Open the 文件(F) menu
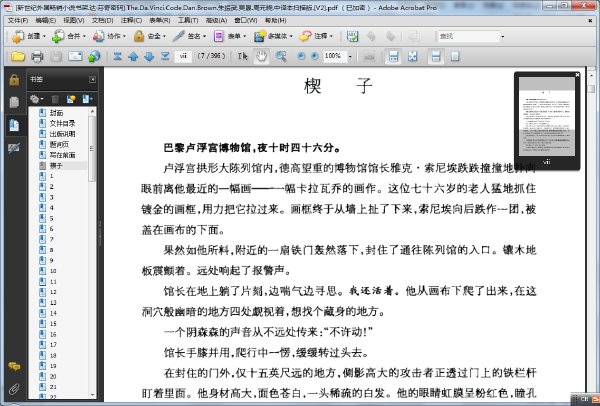The width and height of the screenshot is (600, 406). point(18,20)
